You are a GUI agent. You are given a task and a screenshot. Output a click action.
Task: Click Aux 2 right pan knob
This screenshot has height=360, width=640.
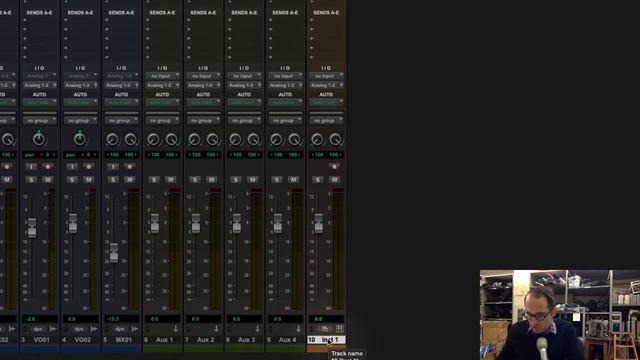pyautogui.click(x=213, y=139)
